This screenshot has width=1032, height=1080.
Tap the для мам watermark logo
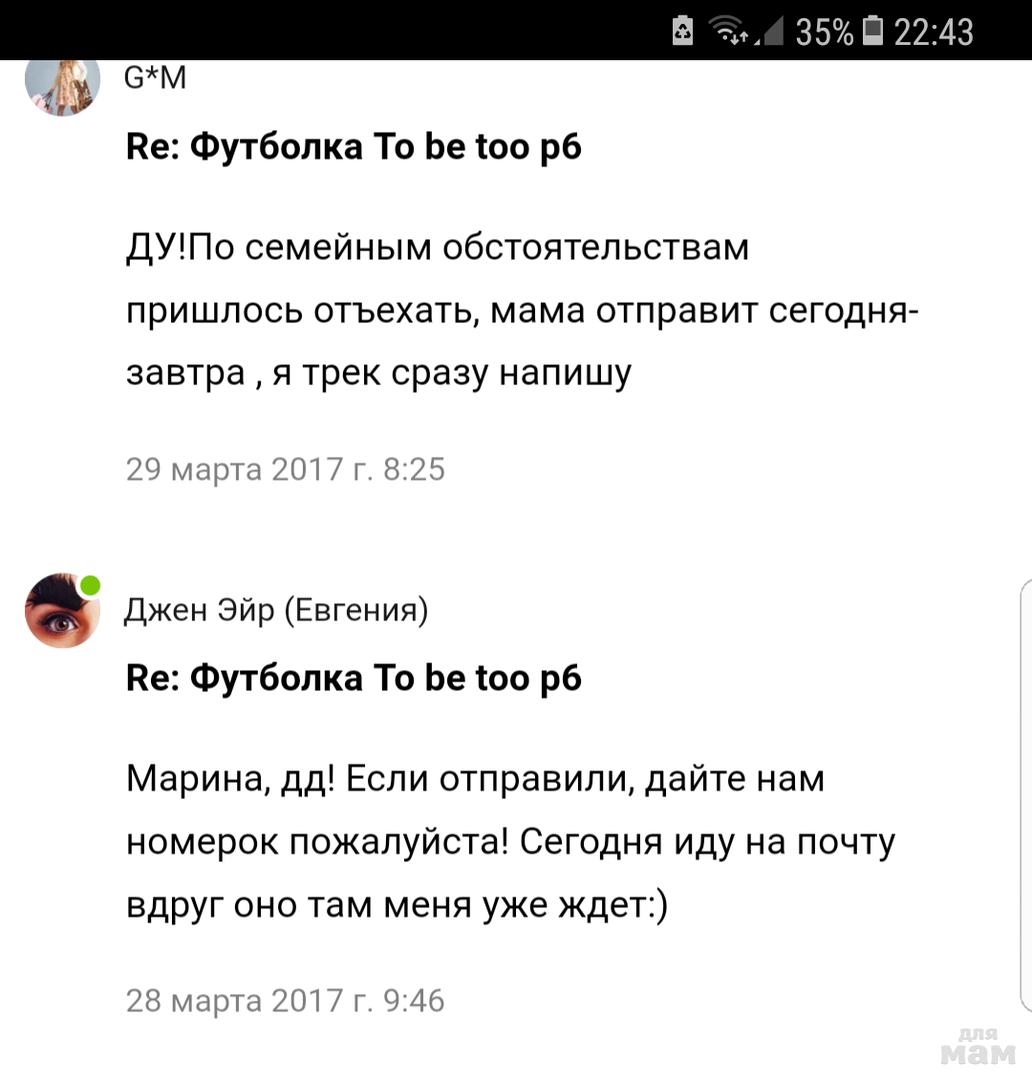pos(978,1047)
